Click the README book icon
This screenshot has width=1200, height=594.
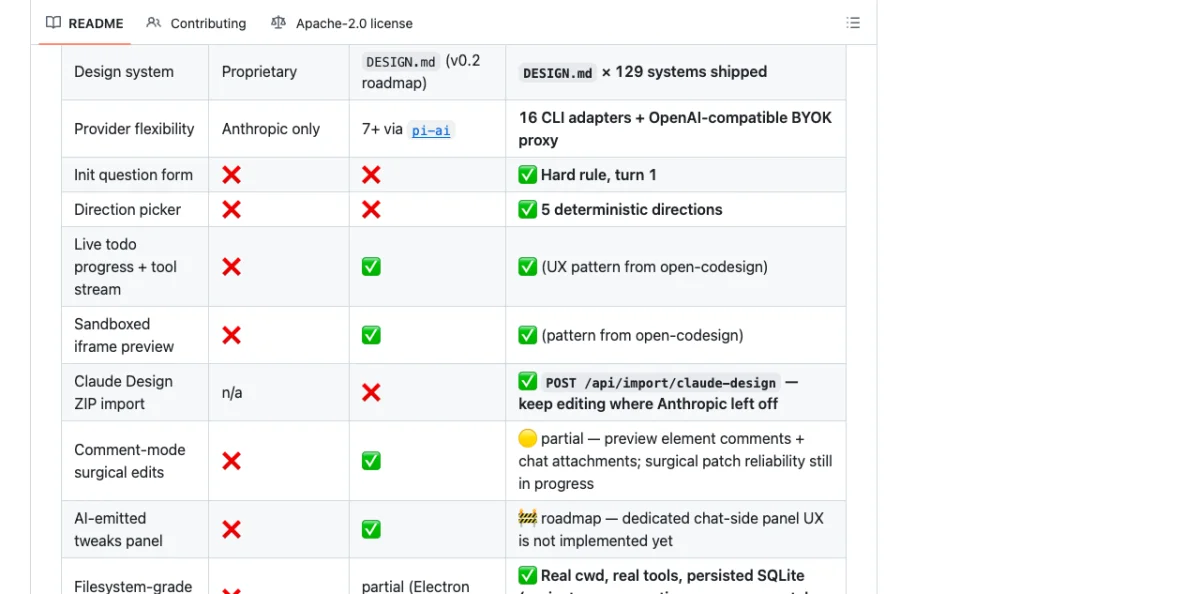(54, 23)
